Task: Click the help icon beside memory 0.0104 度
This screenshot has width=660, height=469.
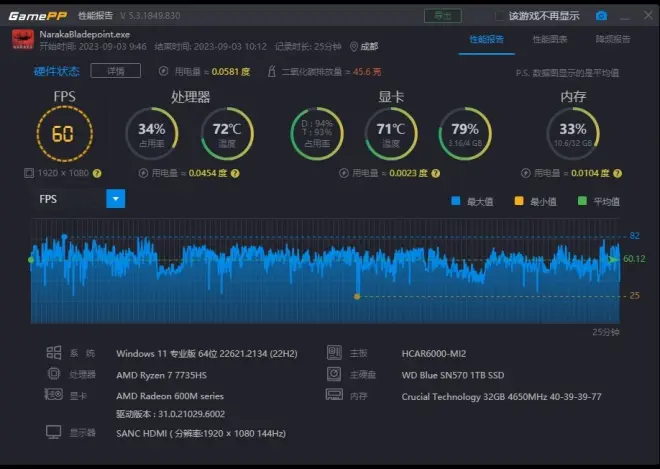Action: click(x=617, y=173)
